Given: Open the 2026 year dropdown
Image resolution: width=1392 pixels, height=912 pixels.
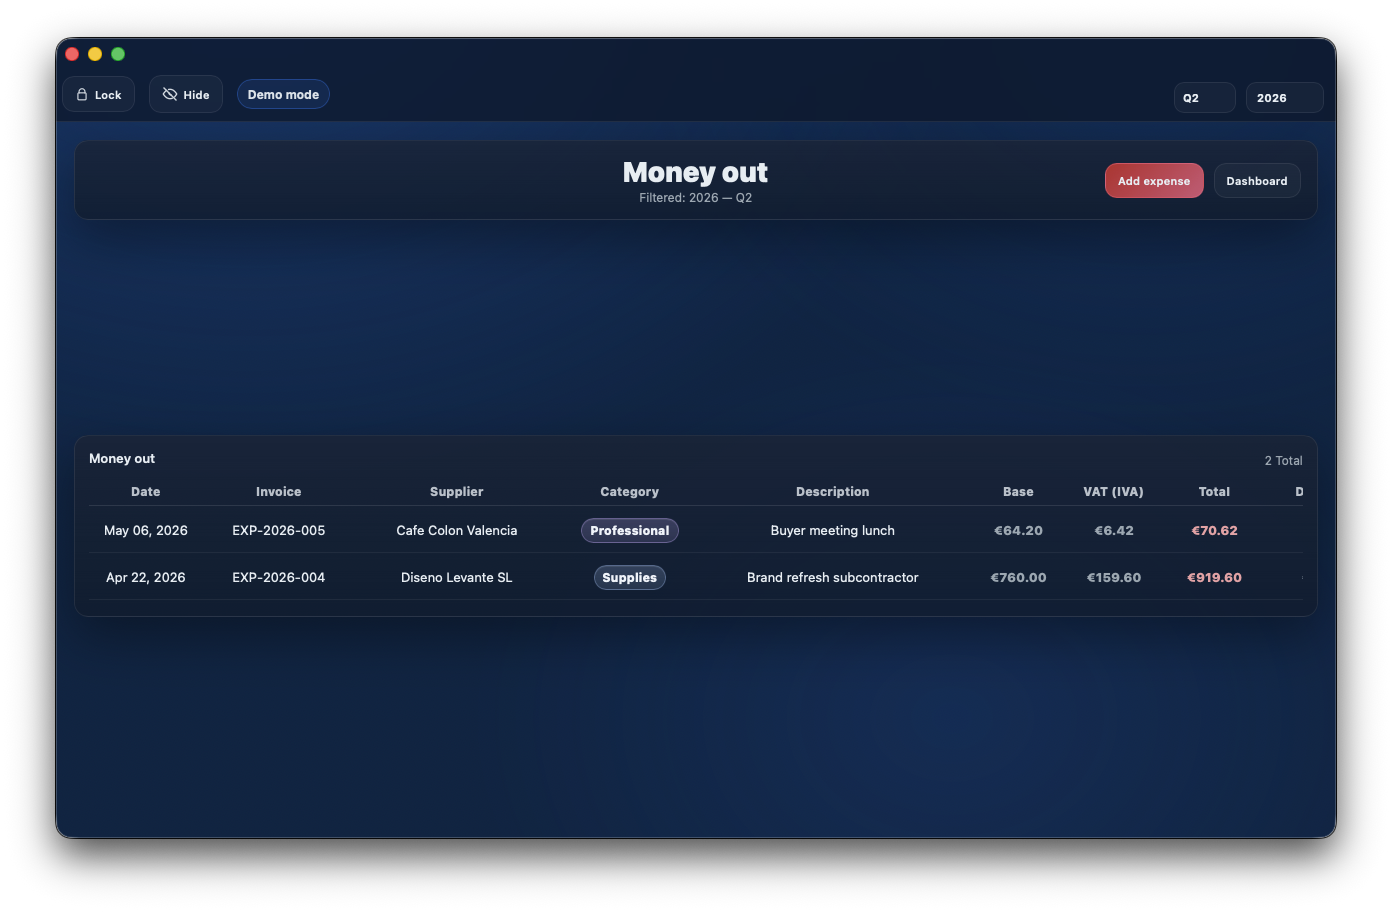Looking at the screenshot, I should (x=1284, y=98).
